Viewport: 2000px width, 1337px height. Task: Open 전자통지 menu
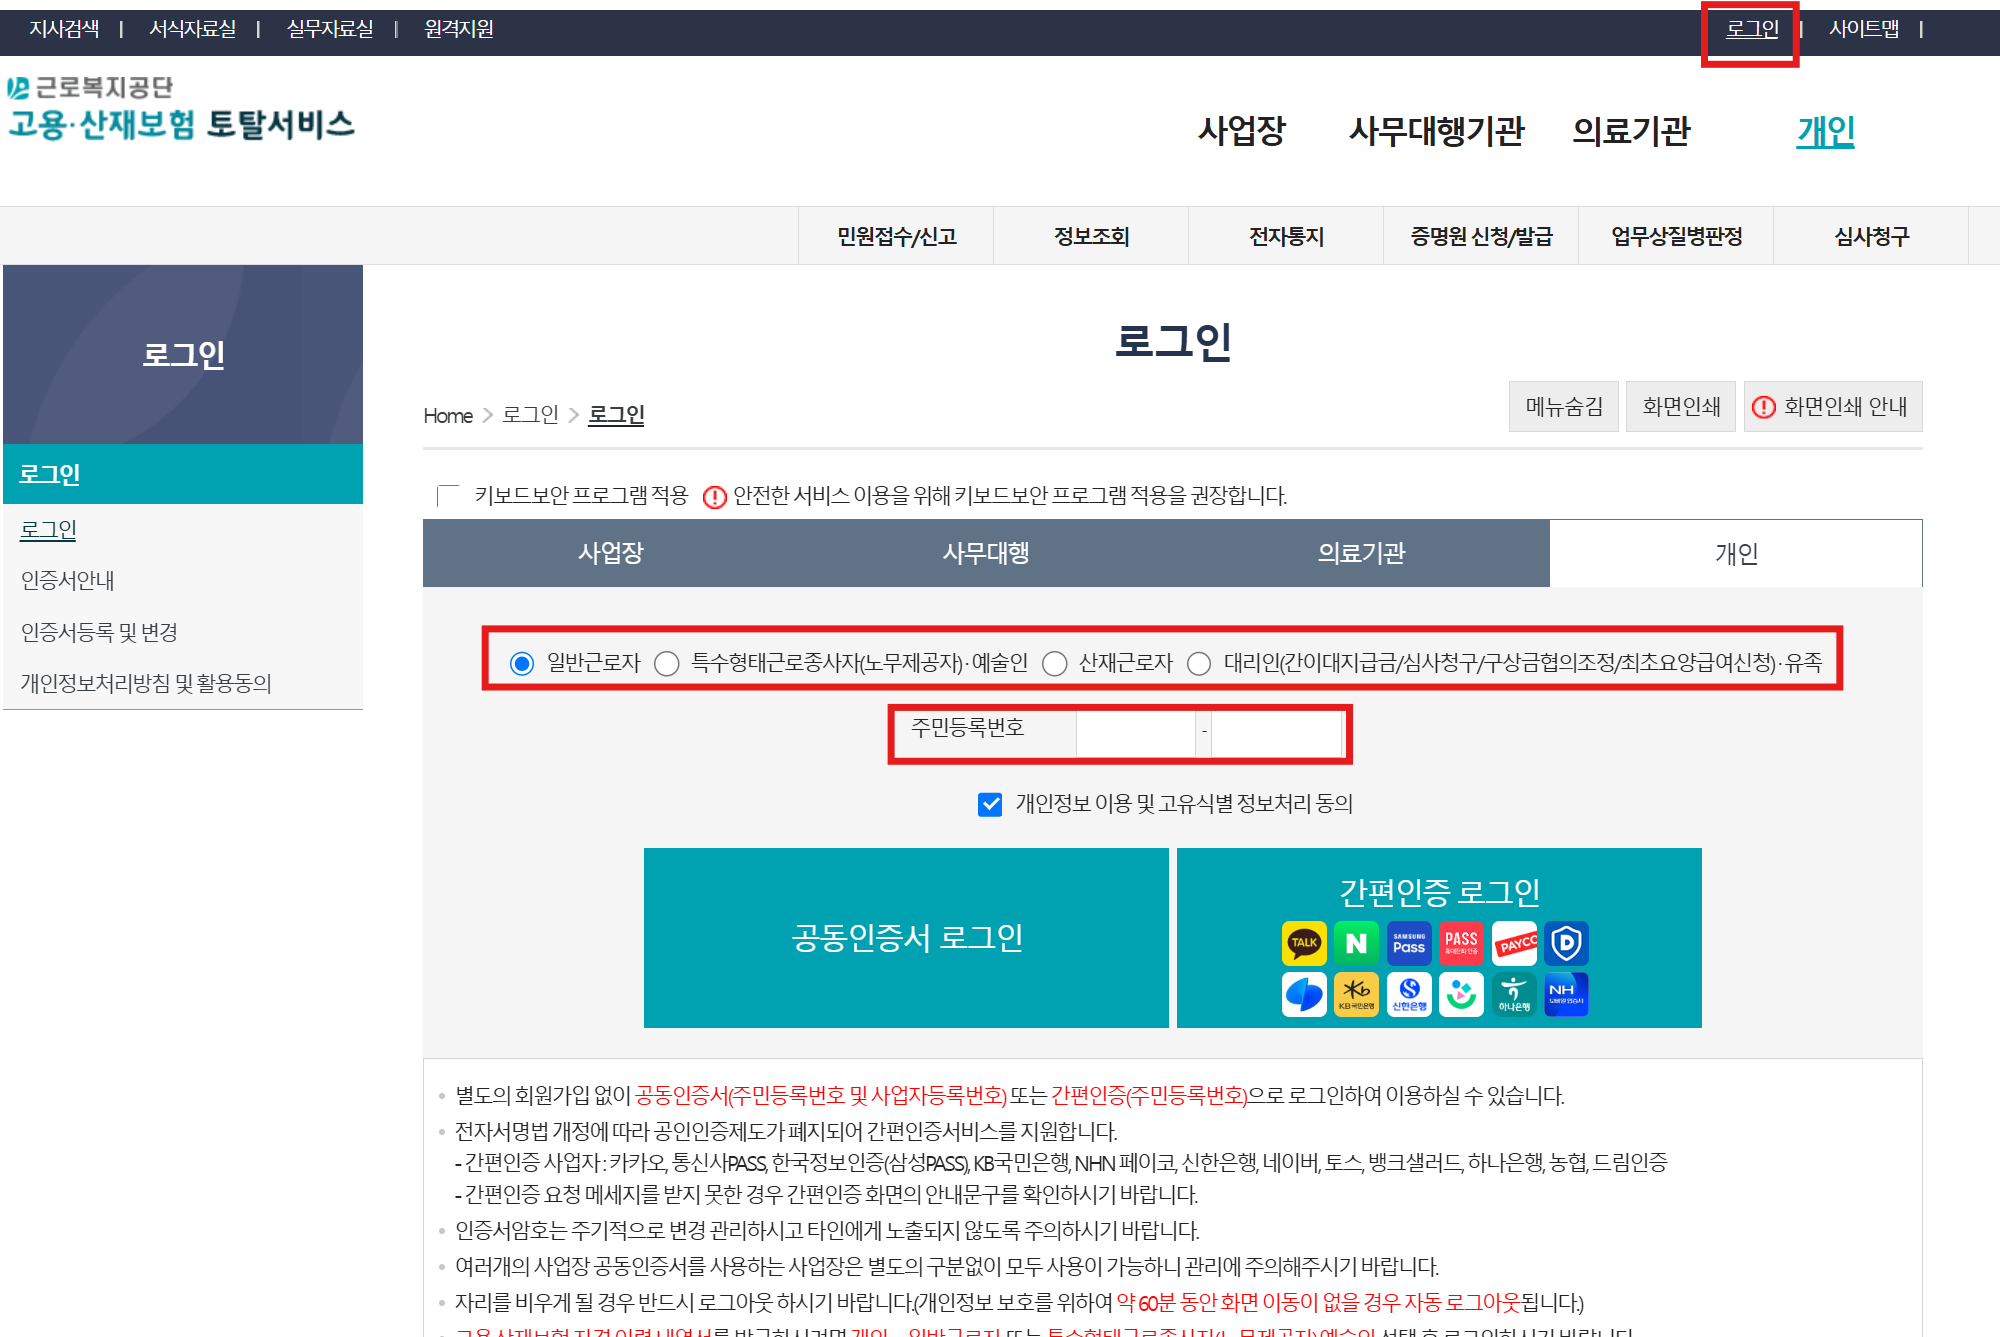1286,236
